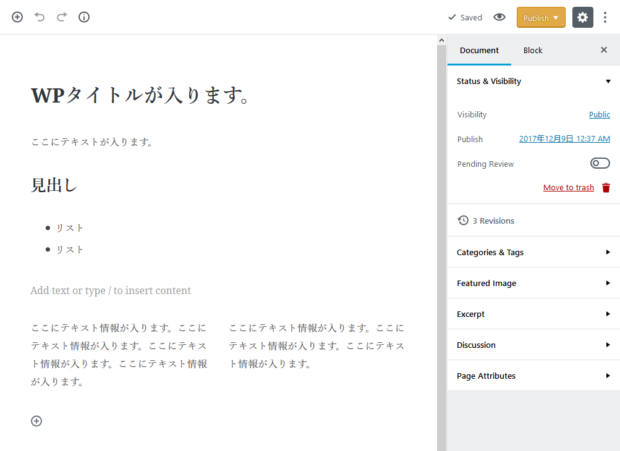Click the post title WPタイトルが入ります。
The height and width of the screenshot is (451, 620).
(x=140, y=95)
